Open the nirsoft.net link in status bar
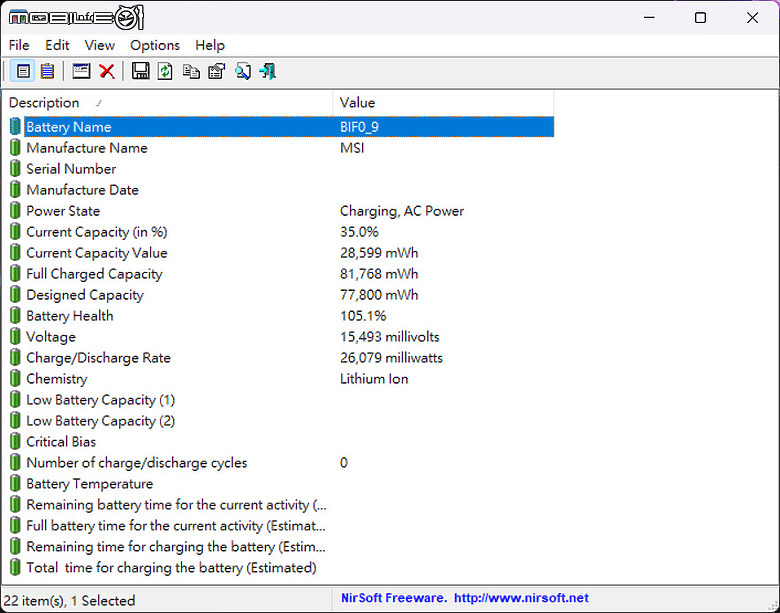This screenshot has height=613, width=780. [521, 598]
